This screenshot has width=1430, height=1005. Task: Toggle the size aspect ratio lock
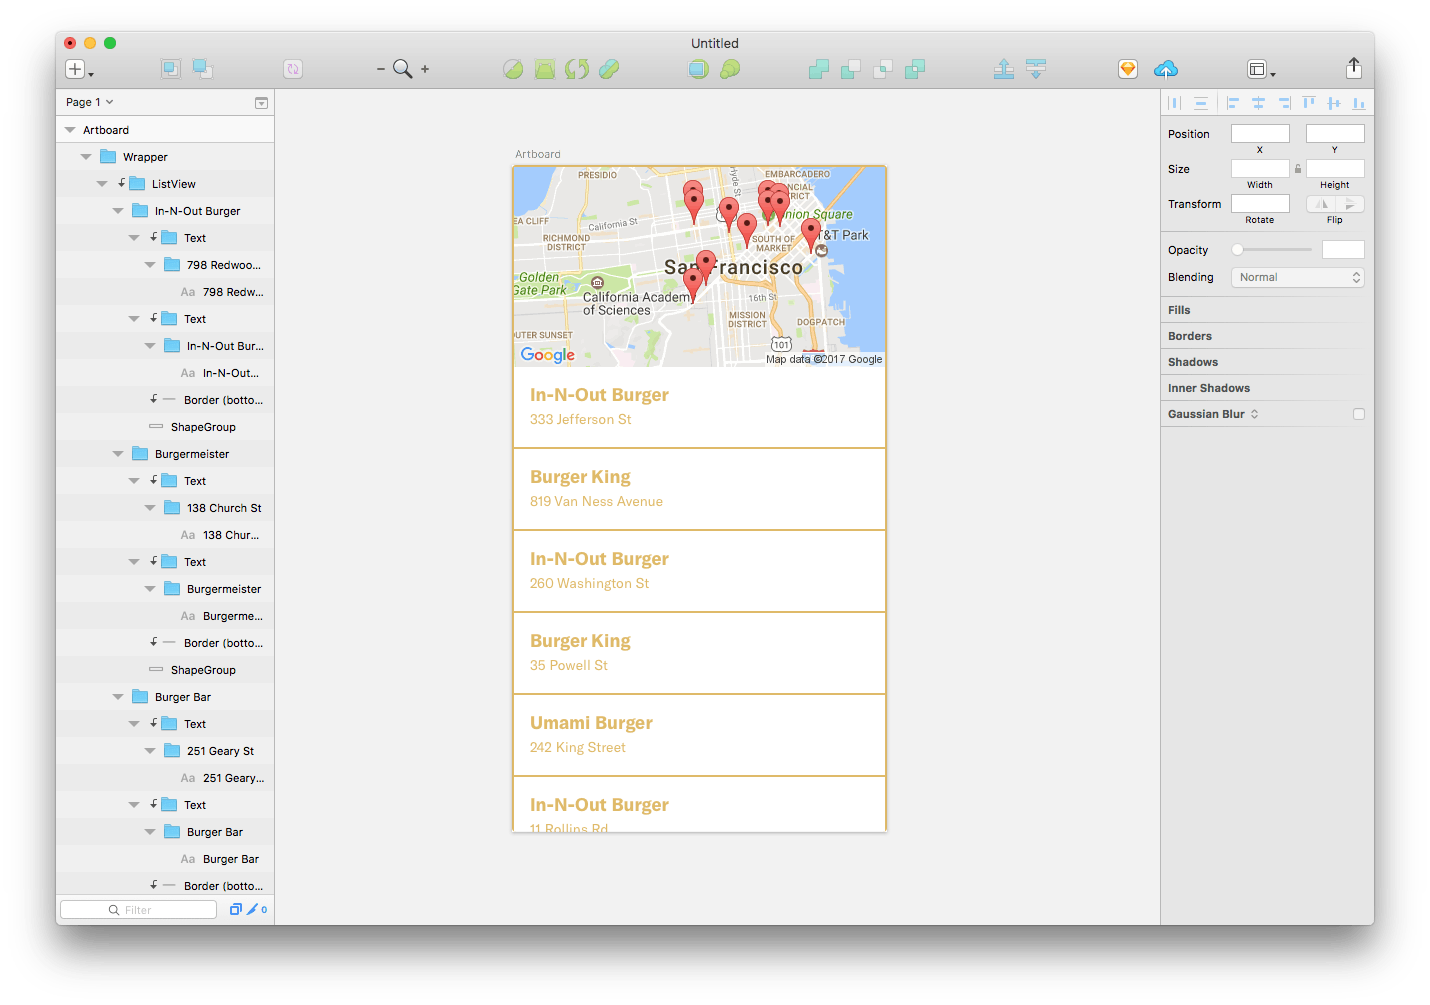click(1298, 169)
